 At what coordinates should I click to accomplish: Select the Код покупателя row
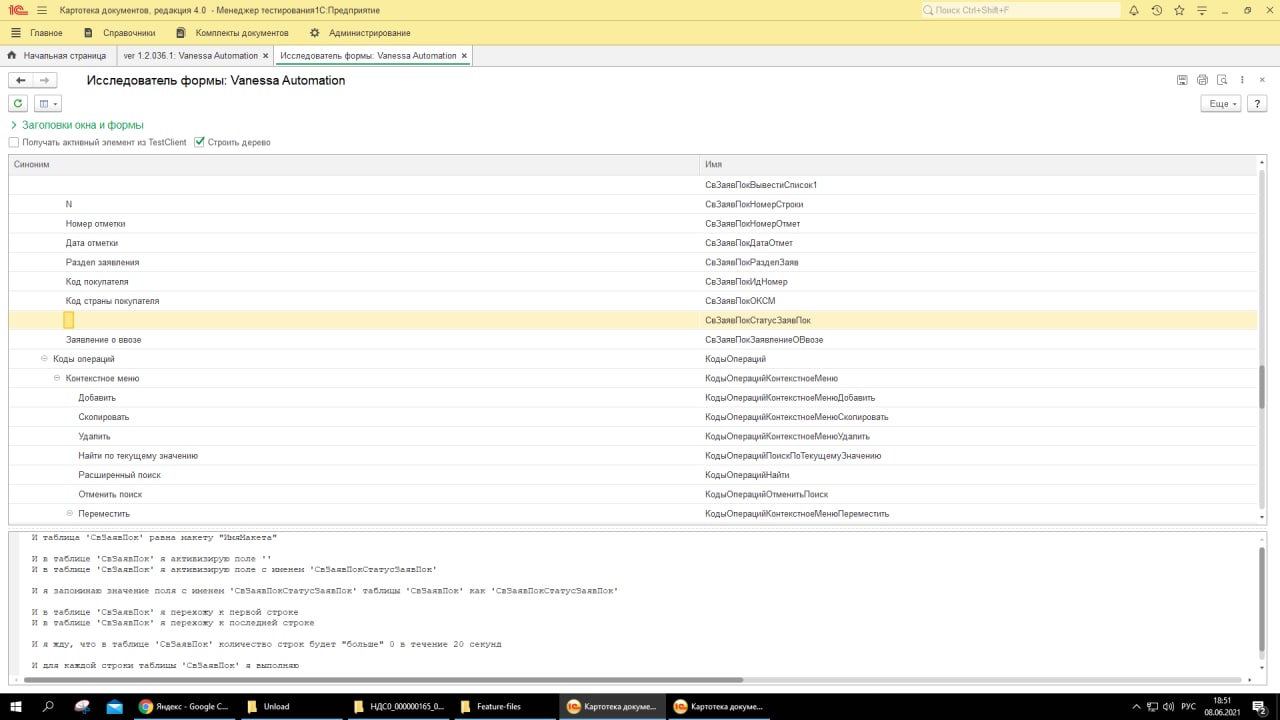[x=633, y=282]
